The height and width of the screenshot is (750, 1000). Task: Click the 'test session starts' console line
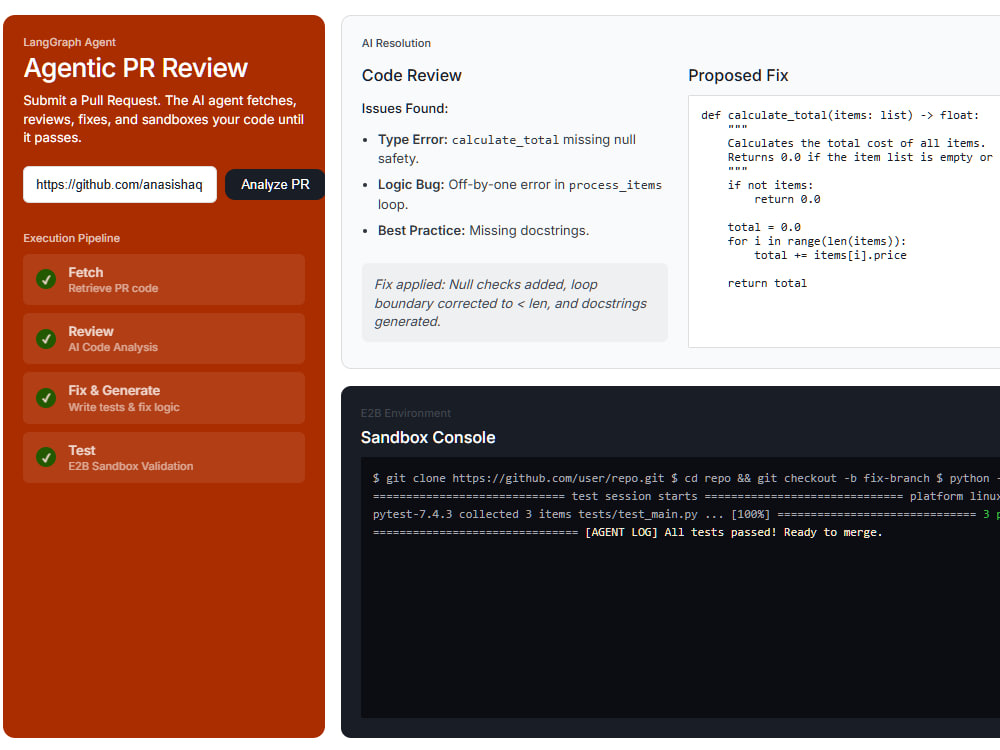[x=686, y=496]
